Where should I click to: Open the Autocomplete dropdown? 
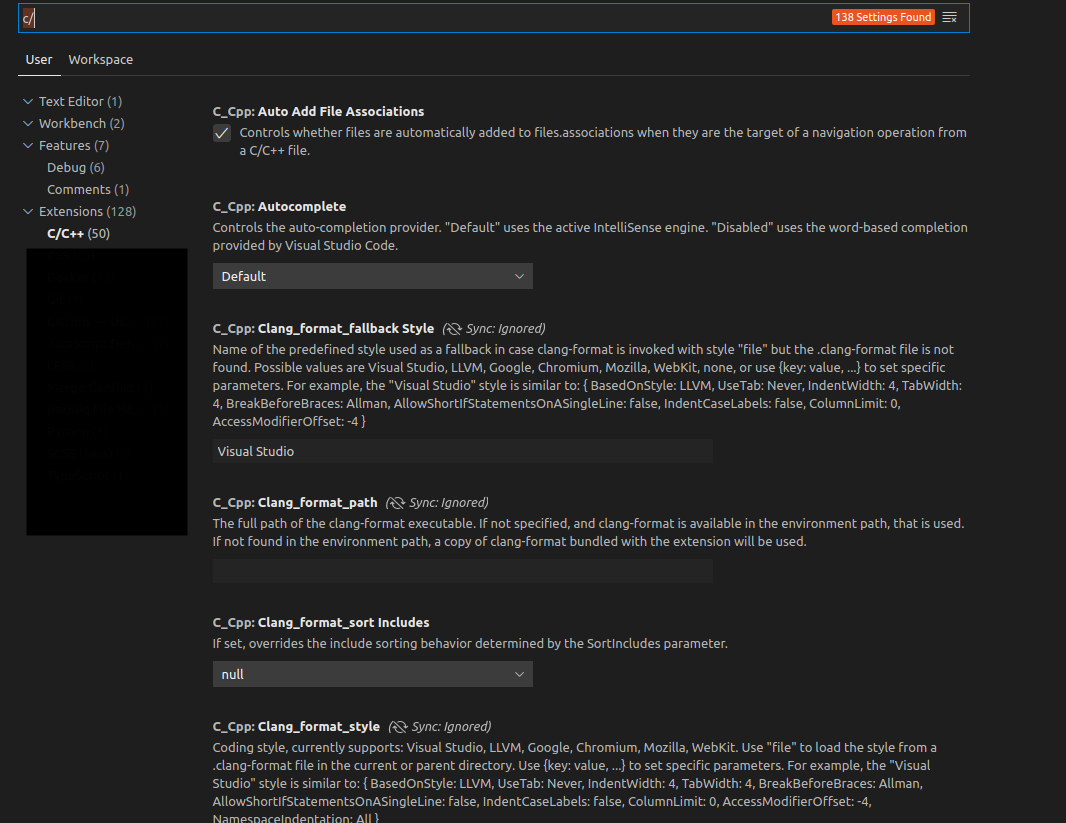click(x=372, y=276)
